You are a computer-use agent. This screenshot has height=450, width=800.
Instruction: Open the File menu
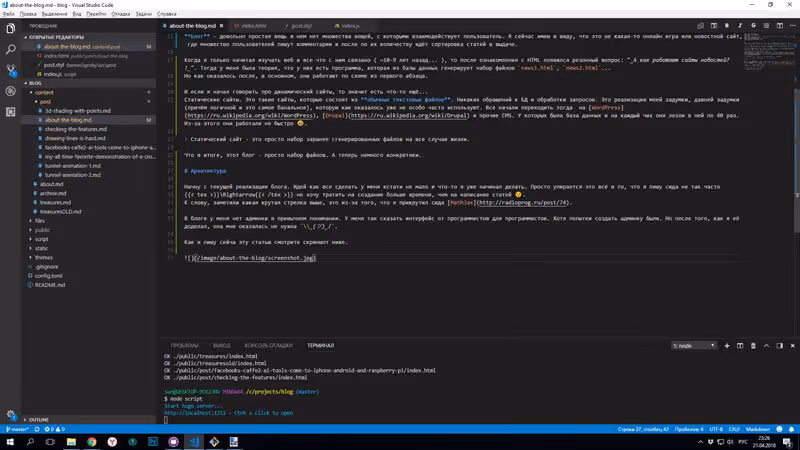coord(9,14)
